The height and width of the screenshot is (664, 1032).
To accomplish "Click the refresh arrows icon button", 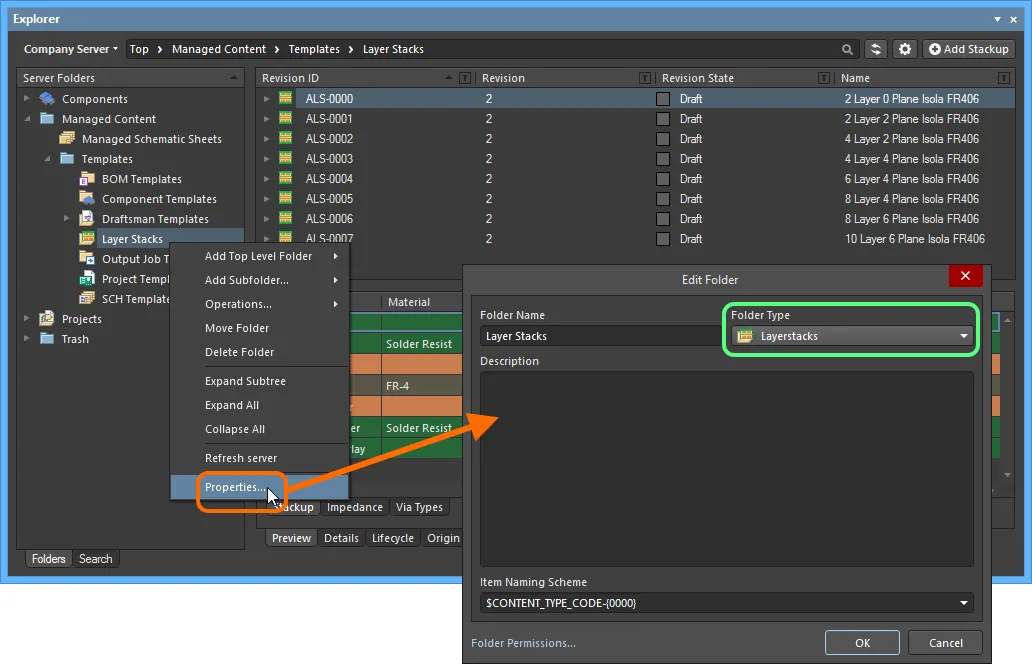I will point(875,49).
